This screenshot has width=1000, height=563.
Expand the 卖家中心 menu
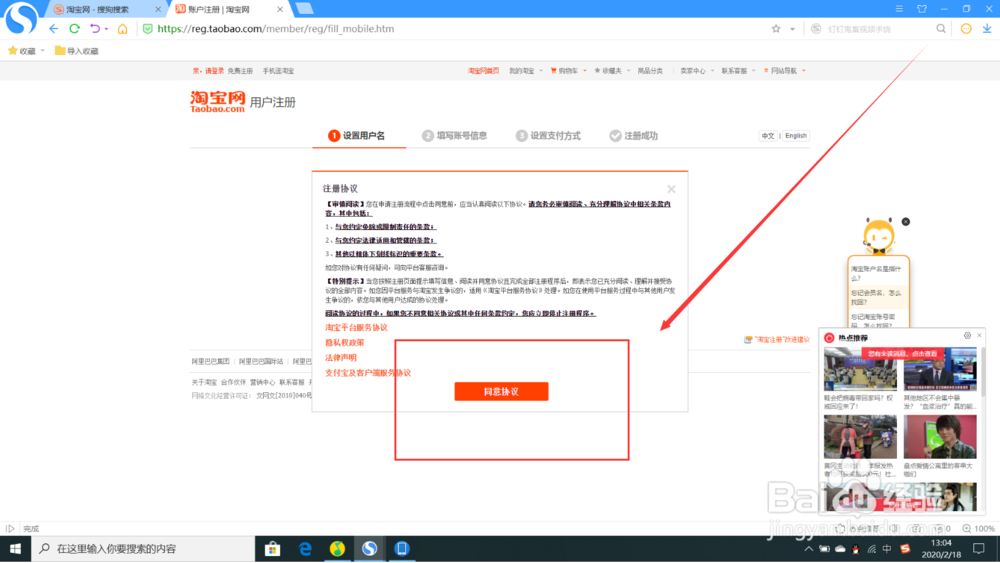point(696,71)
